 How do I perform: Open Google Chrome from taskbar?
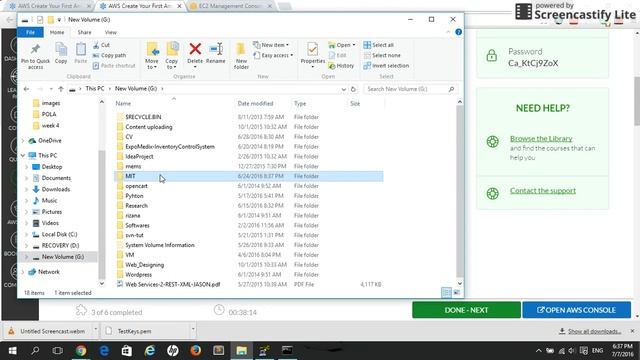pyautogui.click(x=81, y=351)
